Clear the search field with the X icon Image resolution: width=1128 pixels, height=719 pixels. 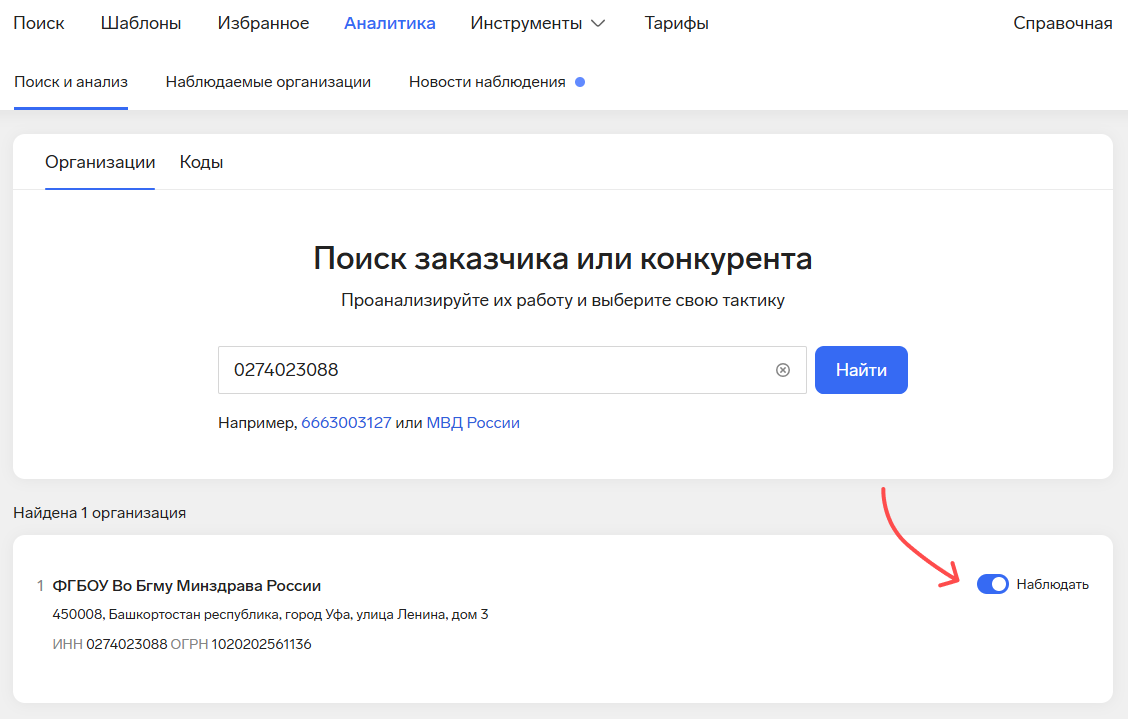(783, 370)
